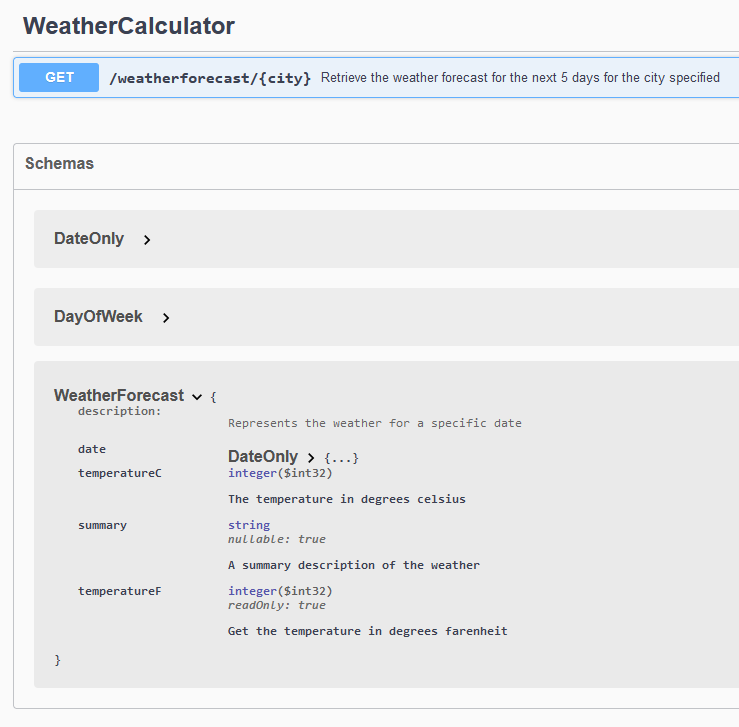The height and width of the screenshot is (727, 739).
Task: Click the GET method badge
Action: tap(59, 77)
